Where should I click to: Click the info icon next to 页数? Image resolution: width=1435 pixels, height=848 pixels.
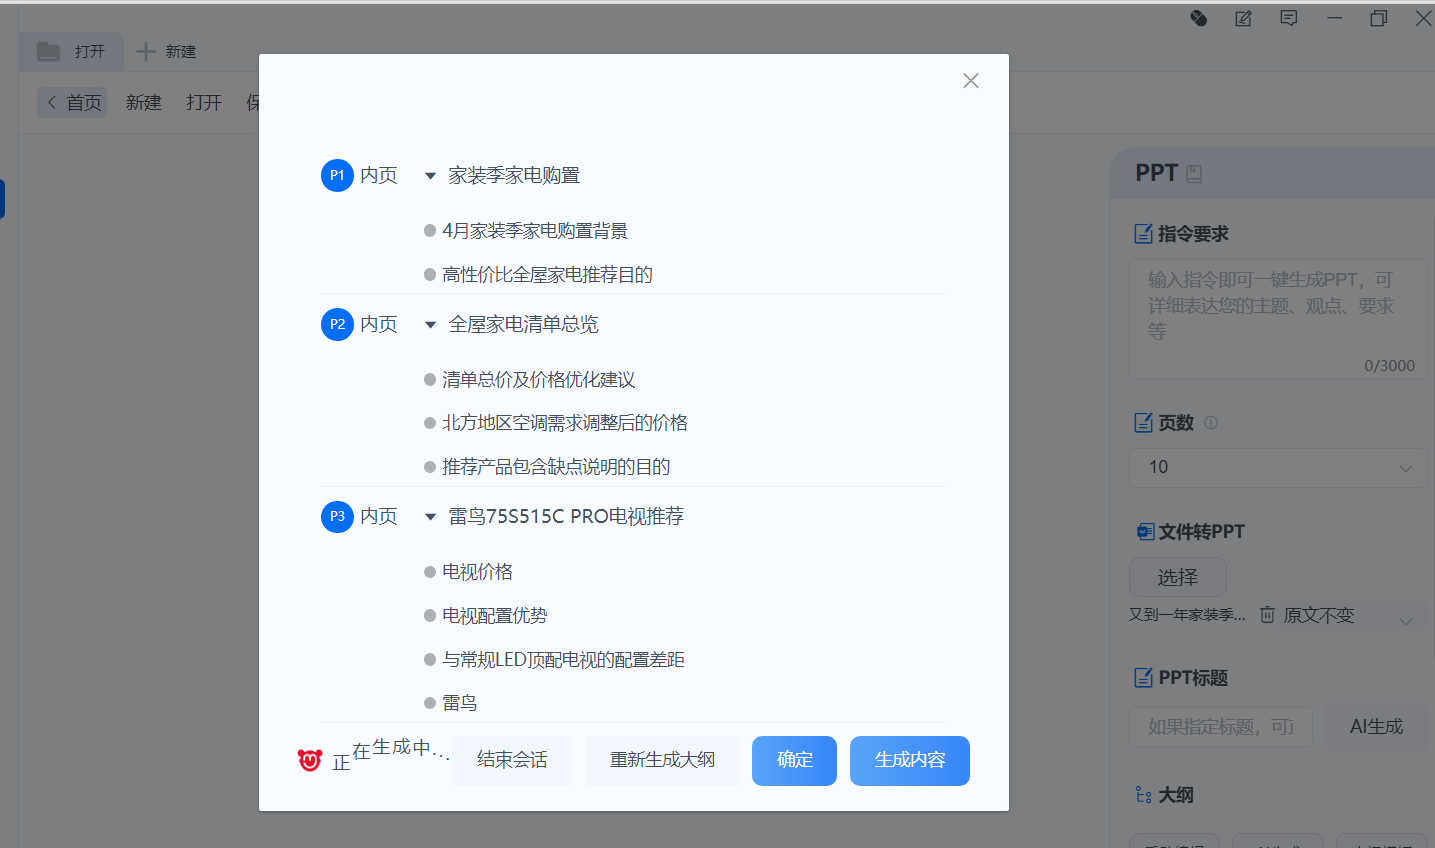coord(1211,423)
